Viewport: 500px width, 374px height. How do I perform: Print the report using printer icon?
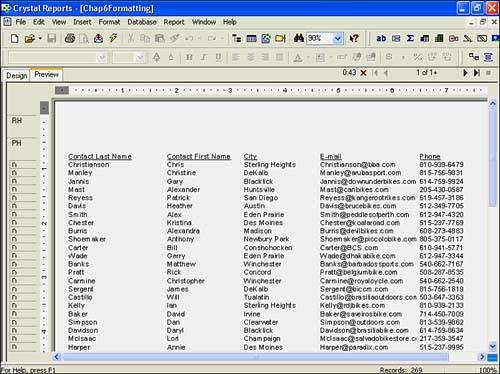pos(70,38)
